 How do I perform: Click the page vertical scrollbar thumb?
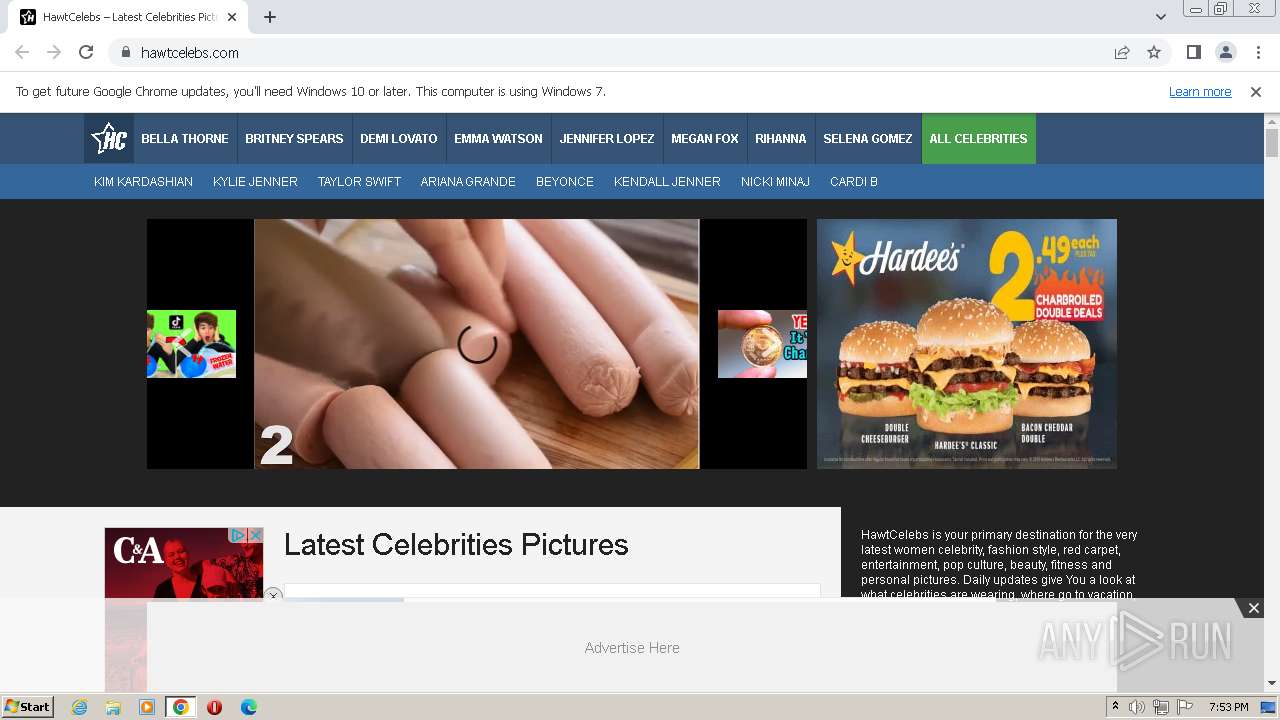[1271, 143]
